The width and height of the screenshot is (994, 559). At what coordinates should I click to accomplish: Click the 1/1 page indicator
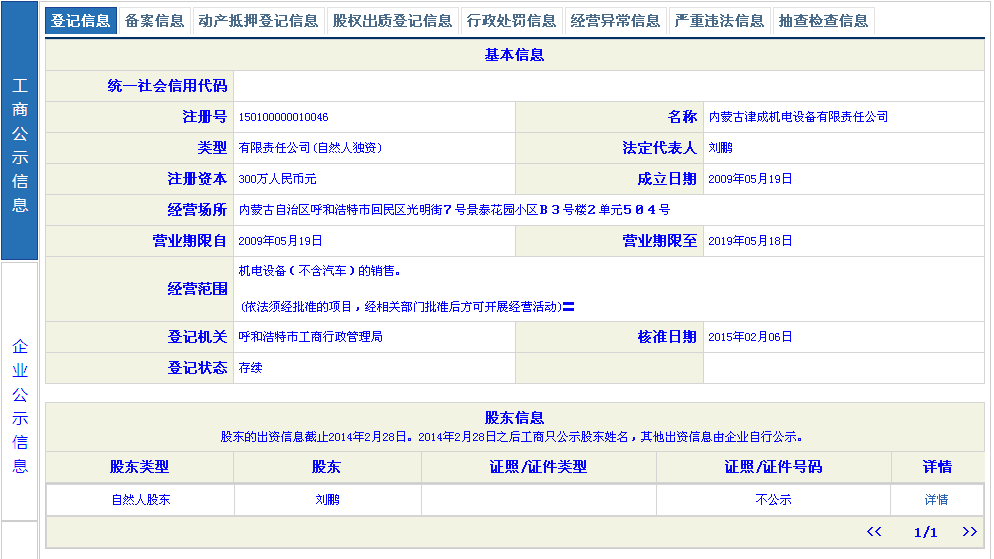tap(925, 532)
